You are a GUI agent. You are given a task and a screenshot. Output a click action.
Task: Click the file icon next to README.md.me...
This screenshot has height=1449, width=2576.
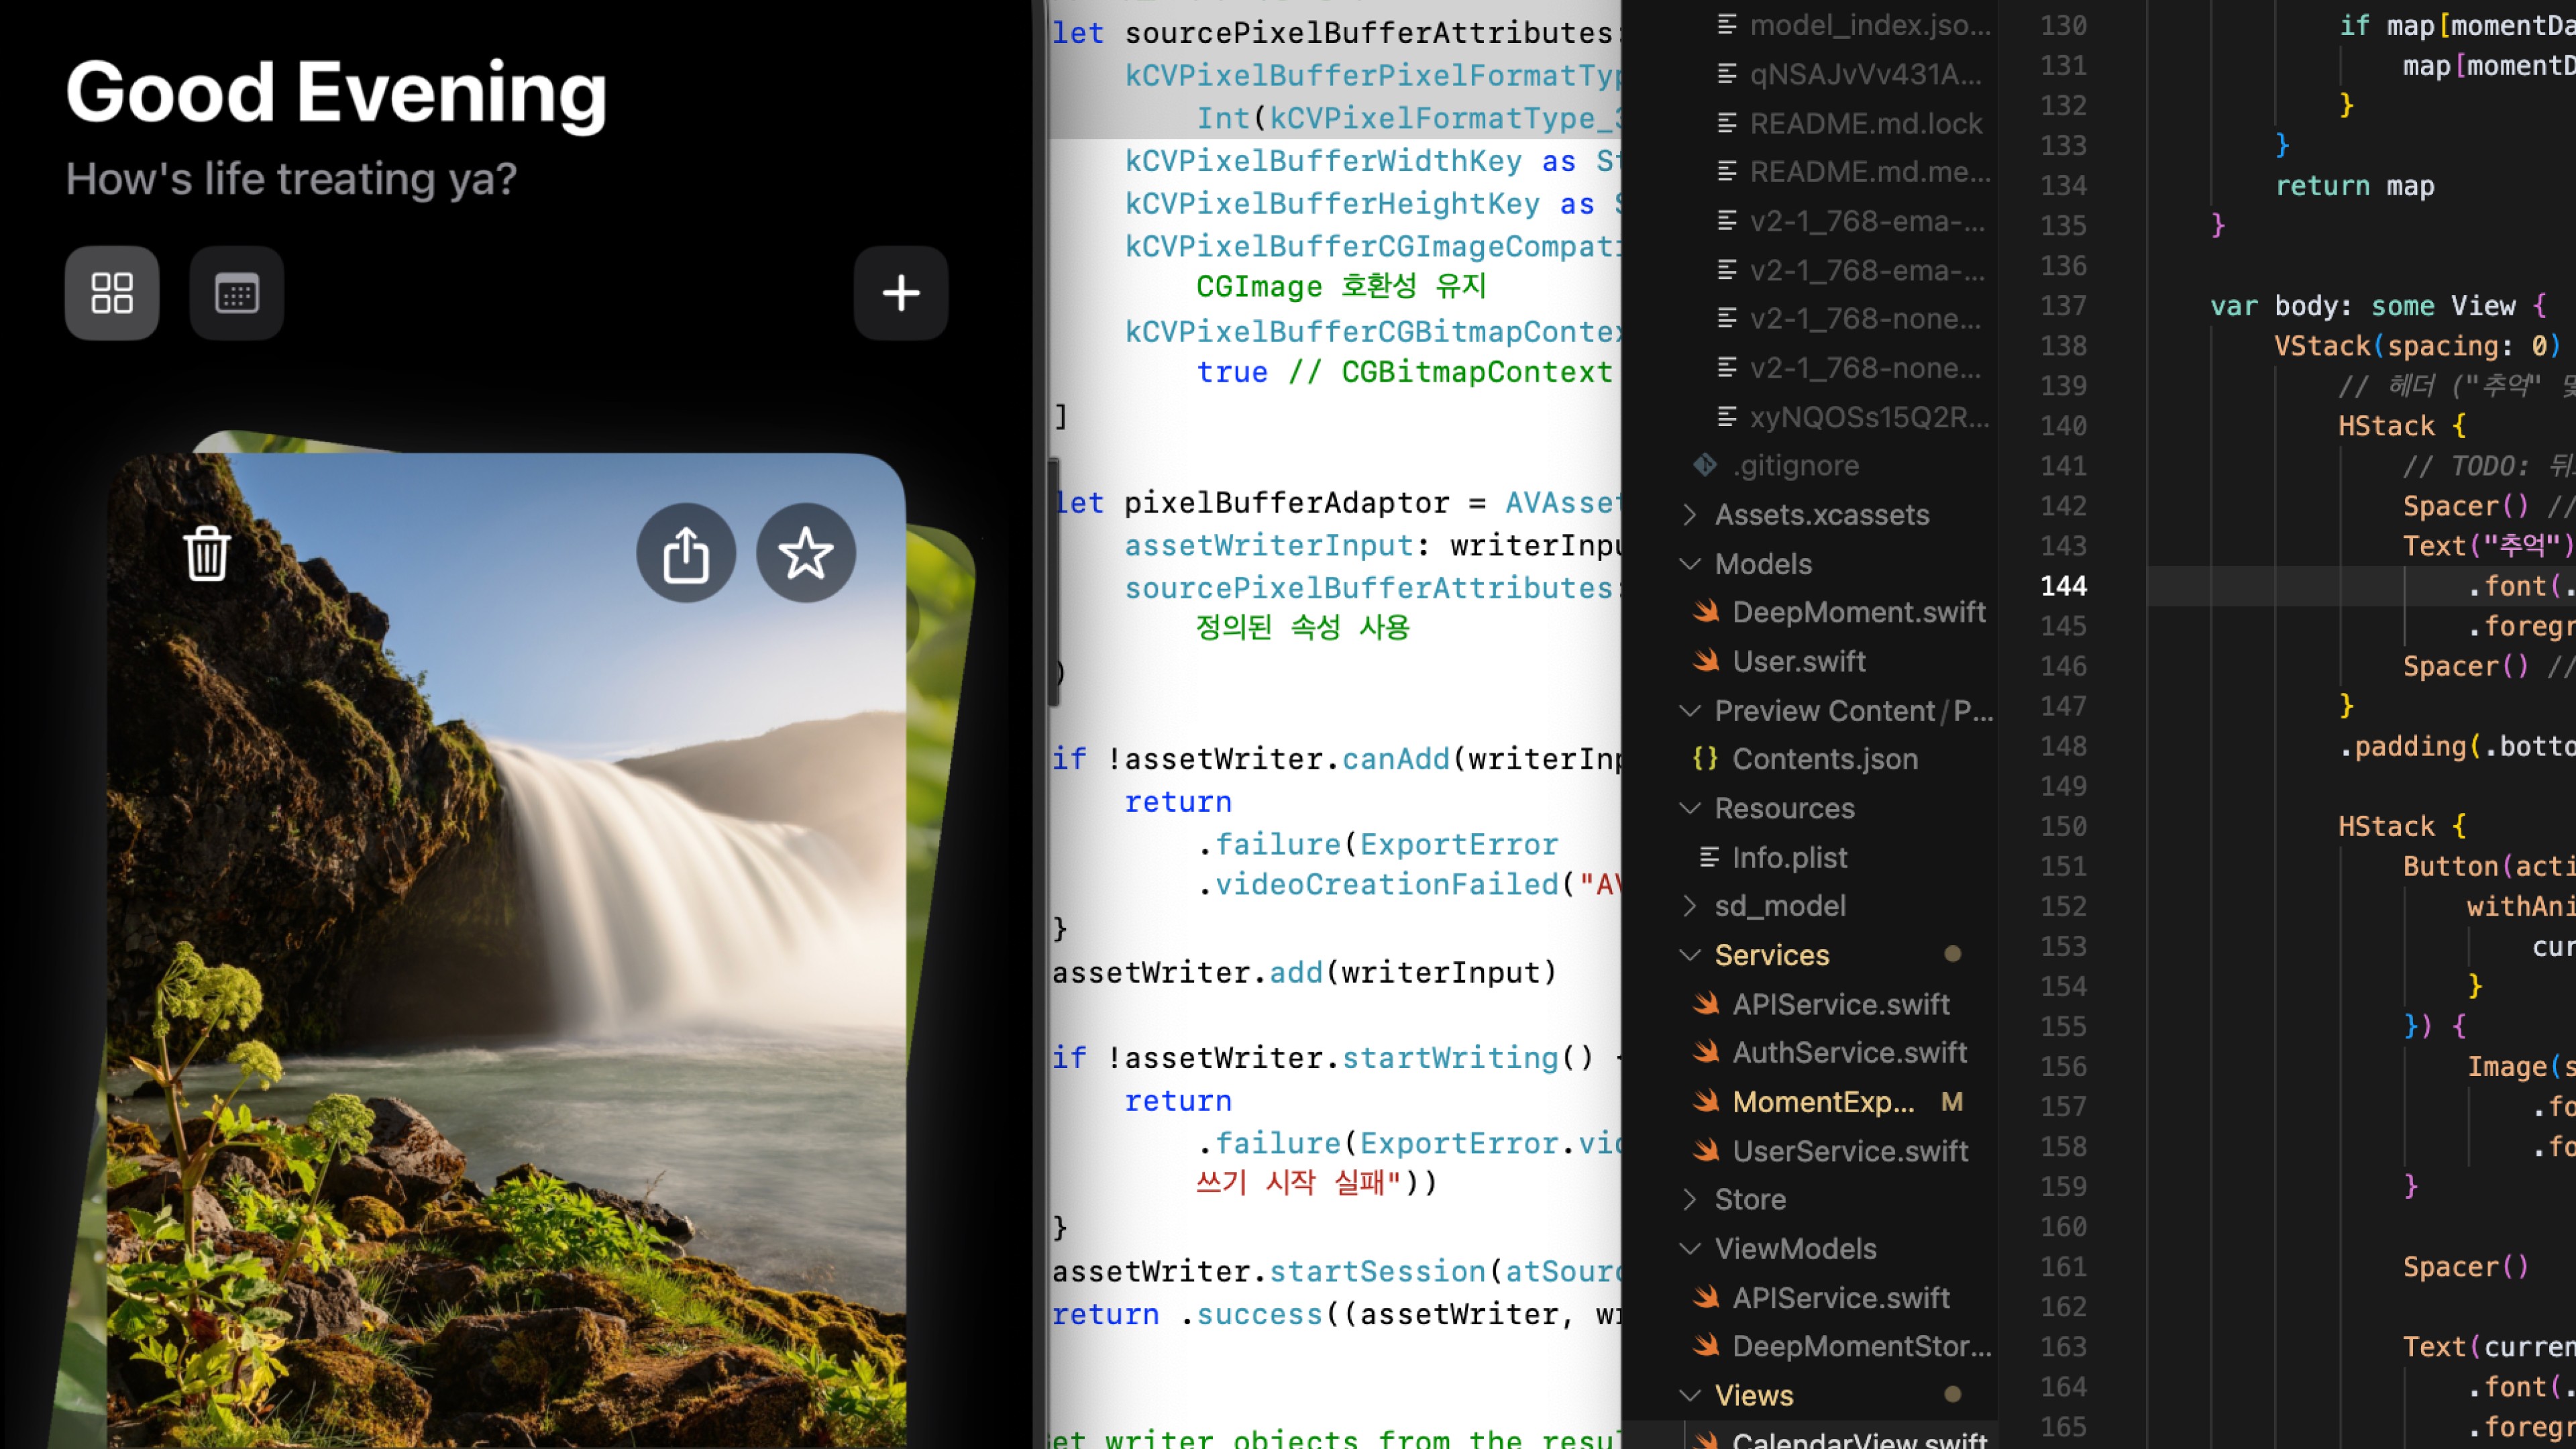[x=1727, y=172]
